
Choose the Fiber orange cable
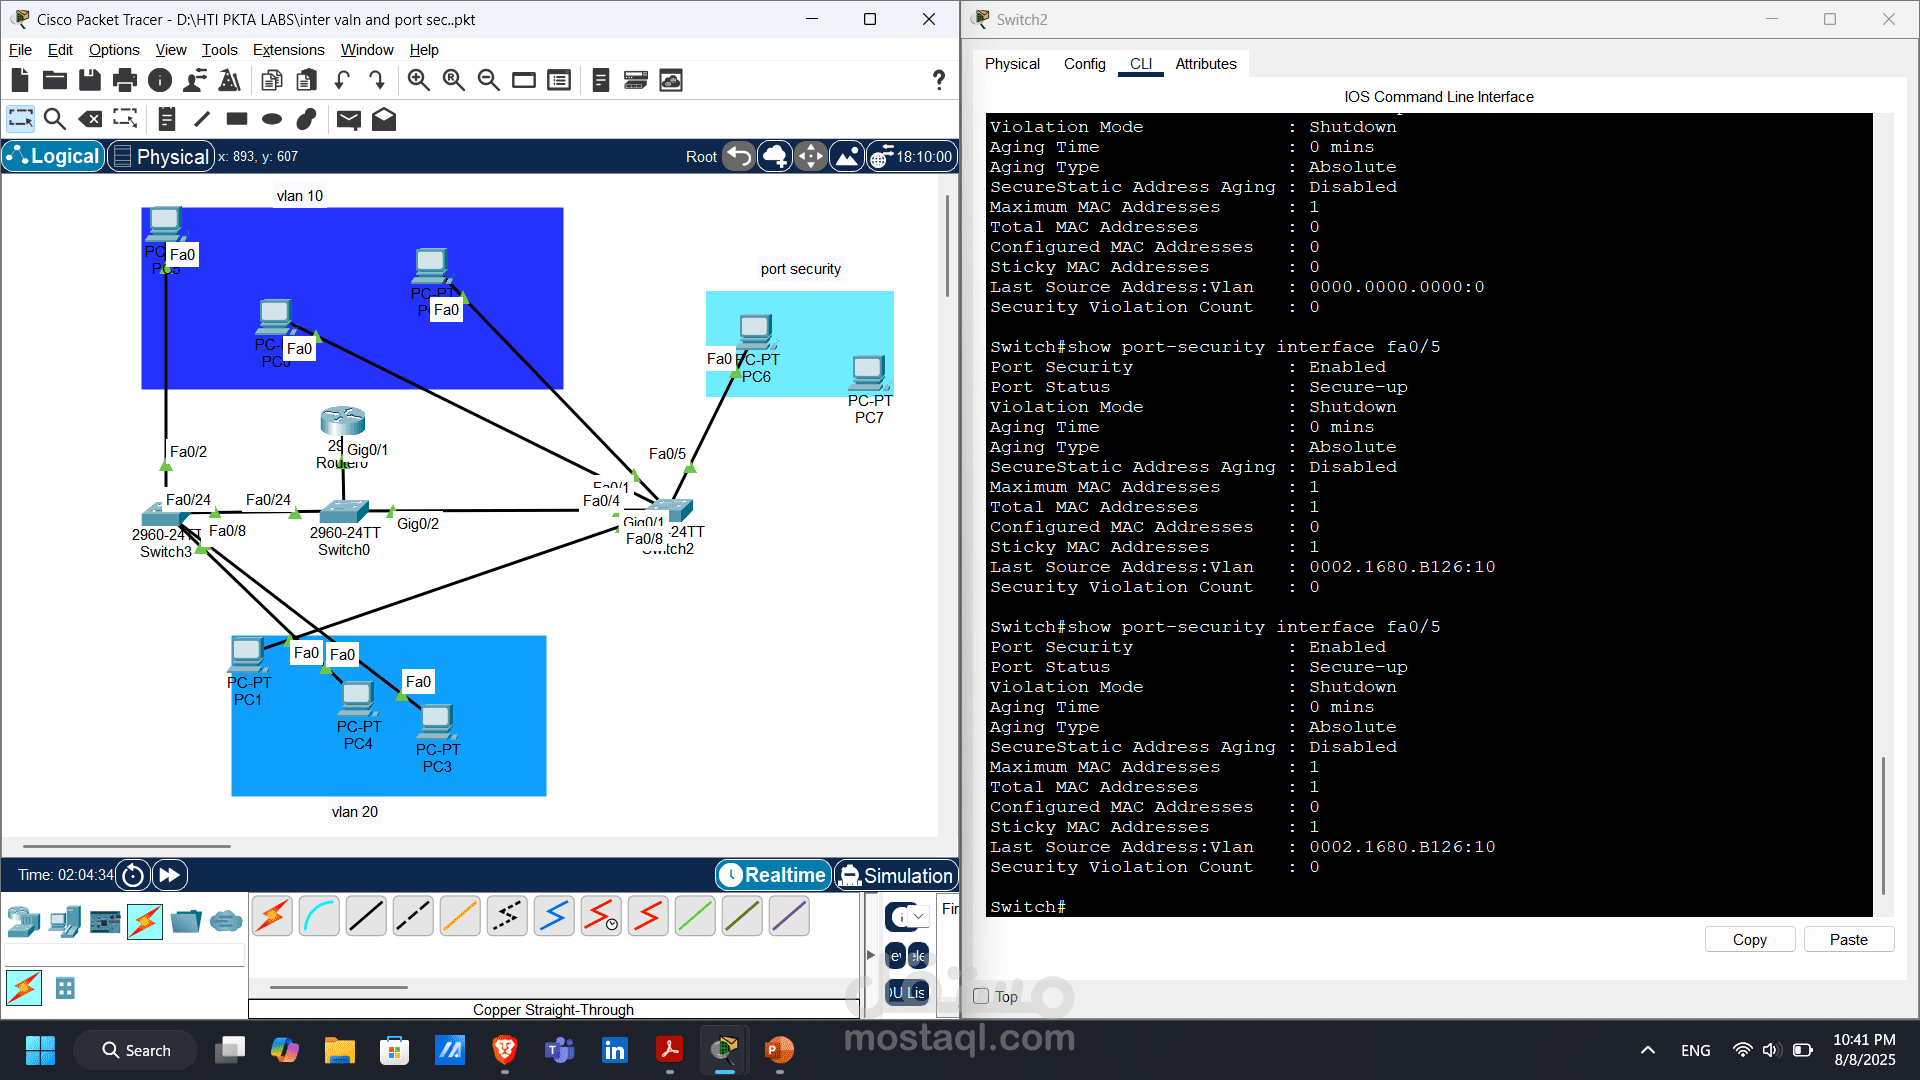point(460,916)
